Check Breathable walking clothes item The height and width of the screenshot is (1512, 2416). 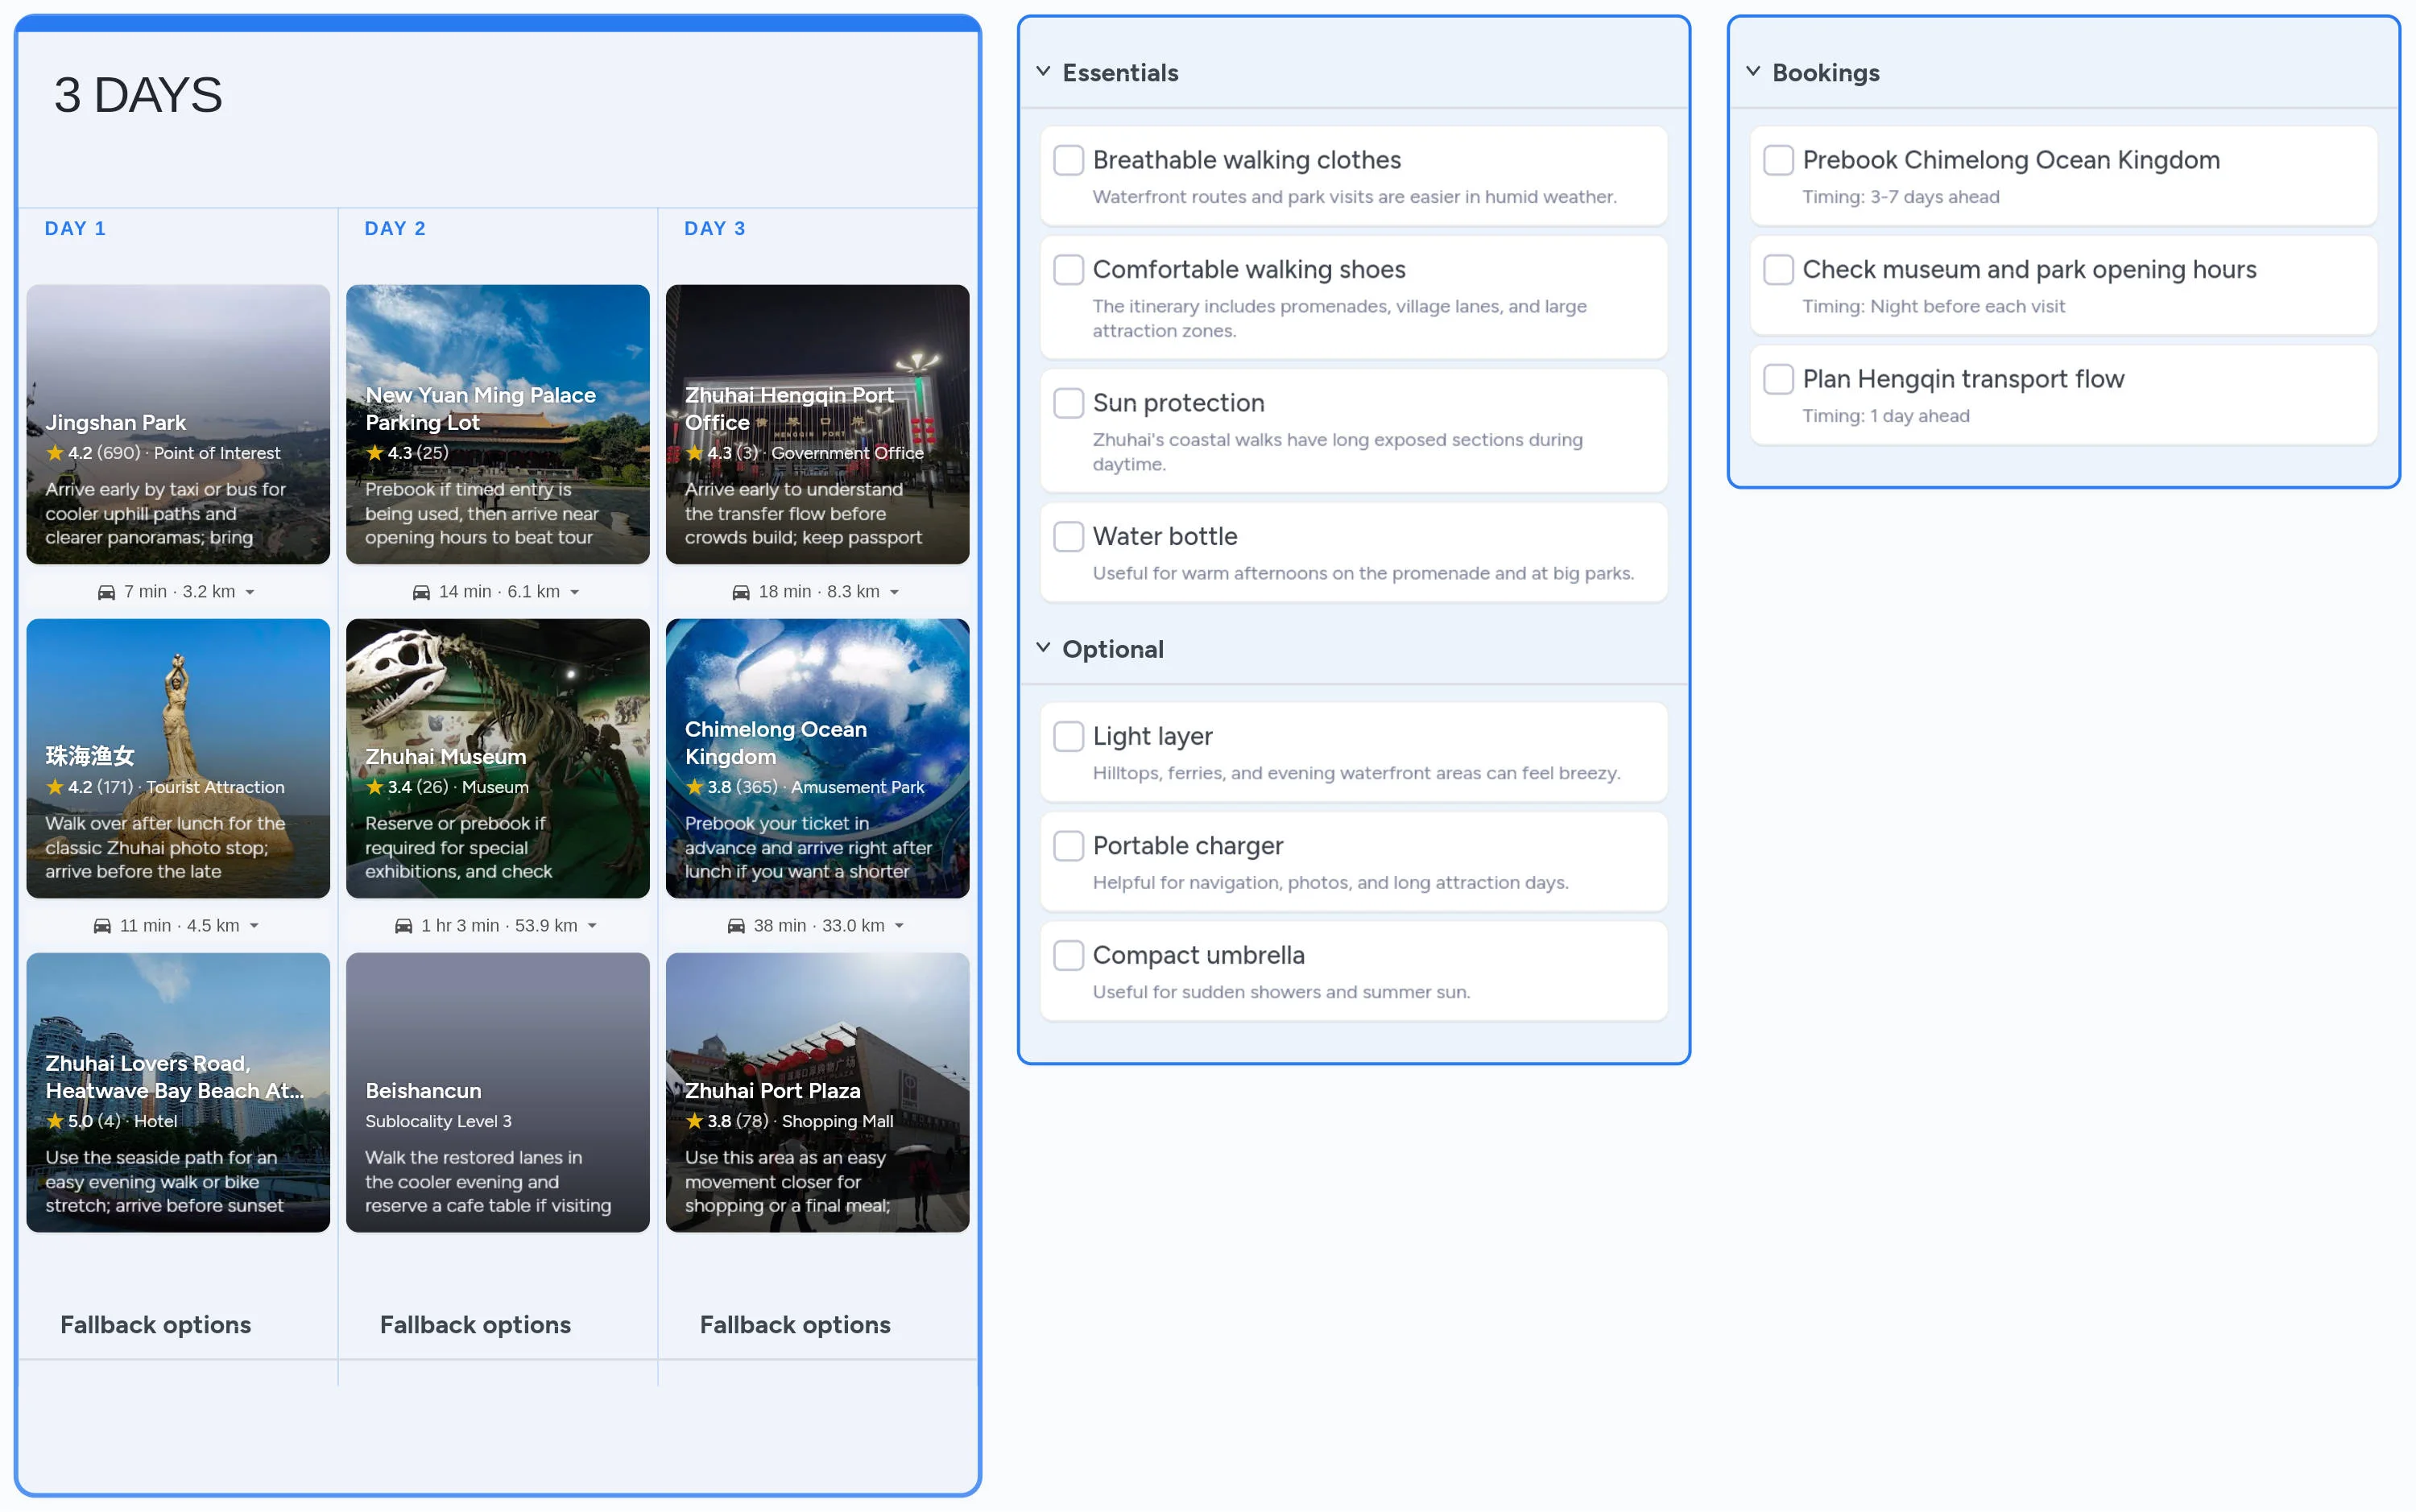pyautogui.click(x=1068, y=160)
